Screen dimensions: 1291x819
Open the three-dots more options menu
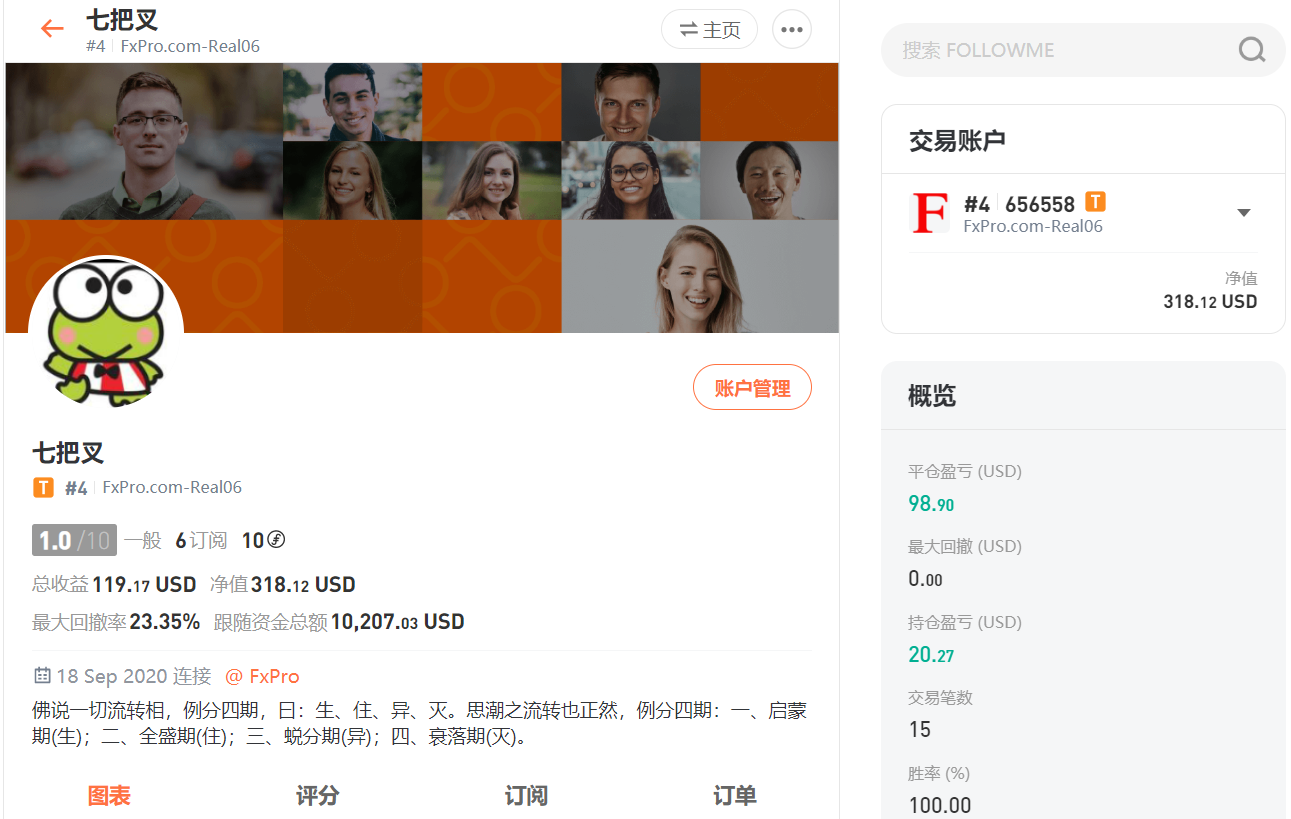point(792,29)
